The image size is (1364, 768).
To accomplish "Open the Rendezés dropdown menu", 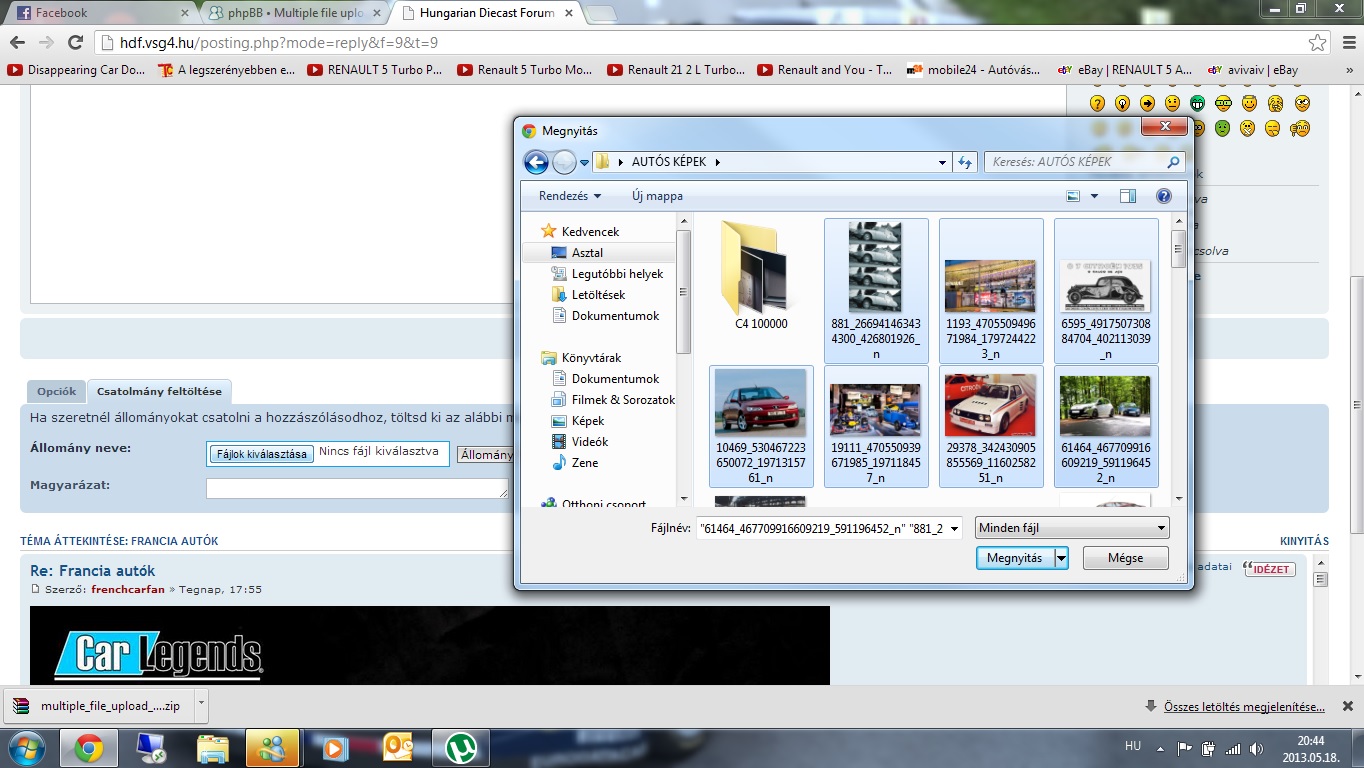I will (x=569, y=196).
